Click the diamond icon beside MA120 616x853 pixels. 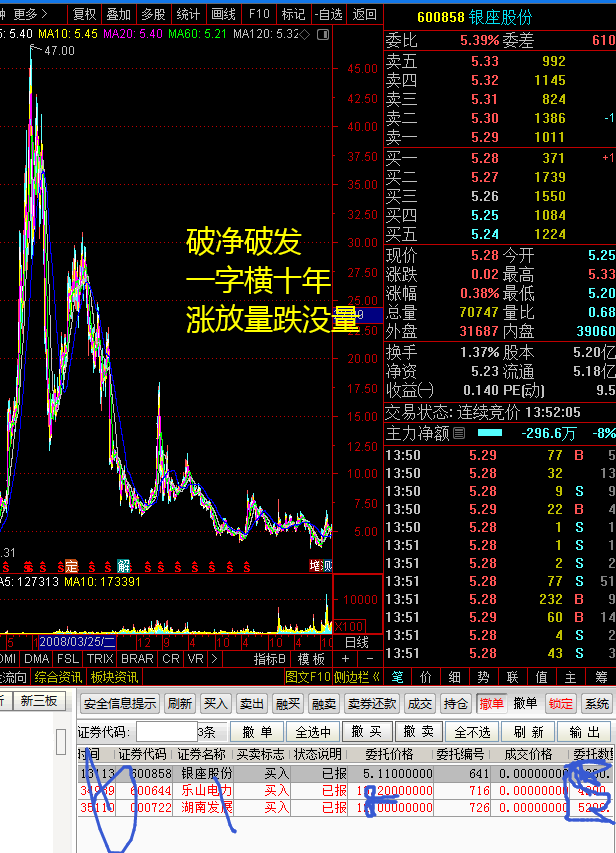[305, 34]
